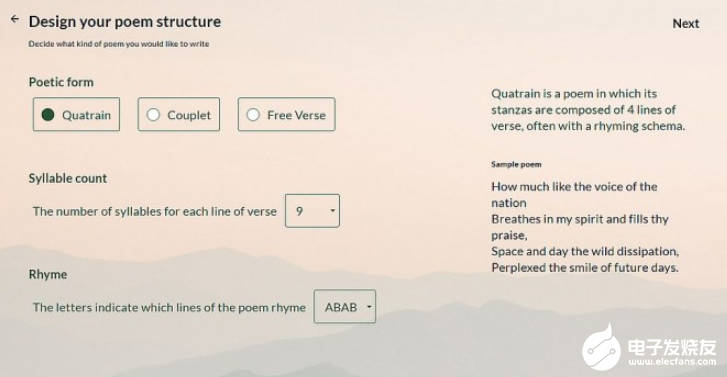727x377 pixels.
Task: Click the empty circle beside Couplet
Action: pos(153,115)
